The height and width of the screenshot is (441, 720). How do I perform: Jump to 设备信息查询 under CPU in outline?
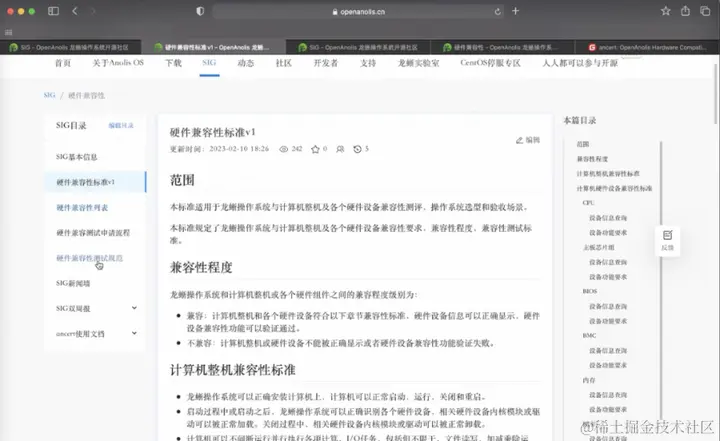click(x=608, y=218)
